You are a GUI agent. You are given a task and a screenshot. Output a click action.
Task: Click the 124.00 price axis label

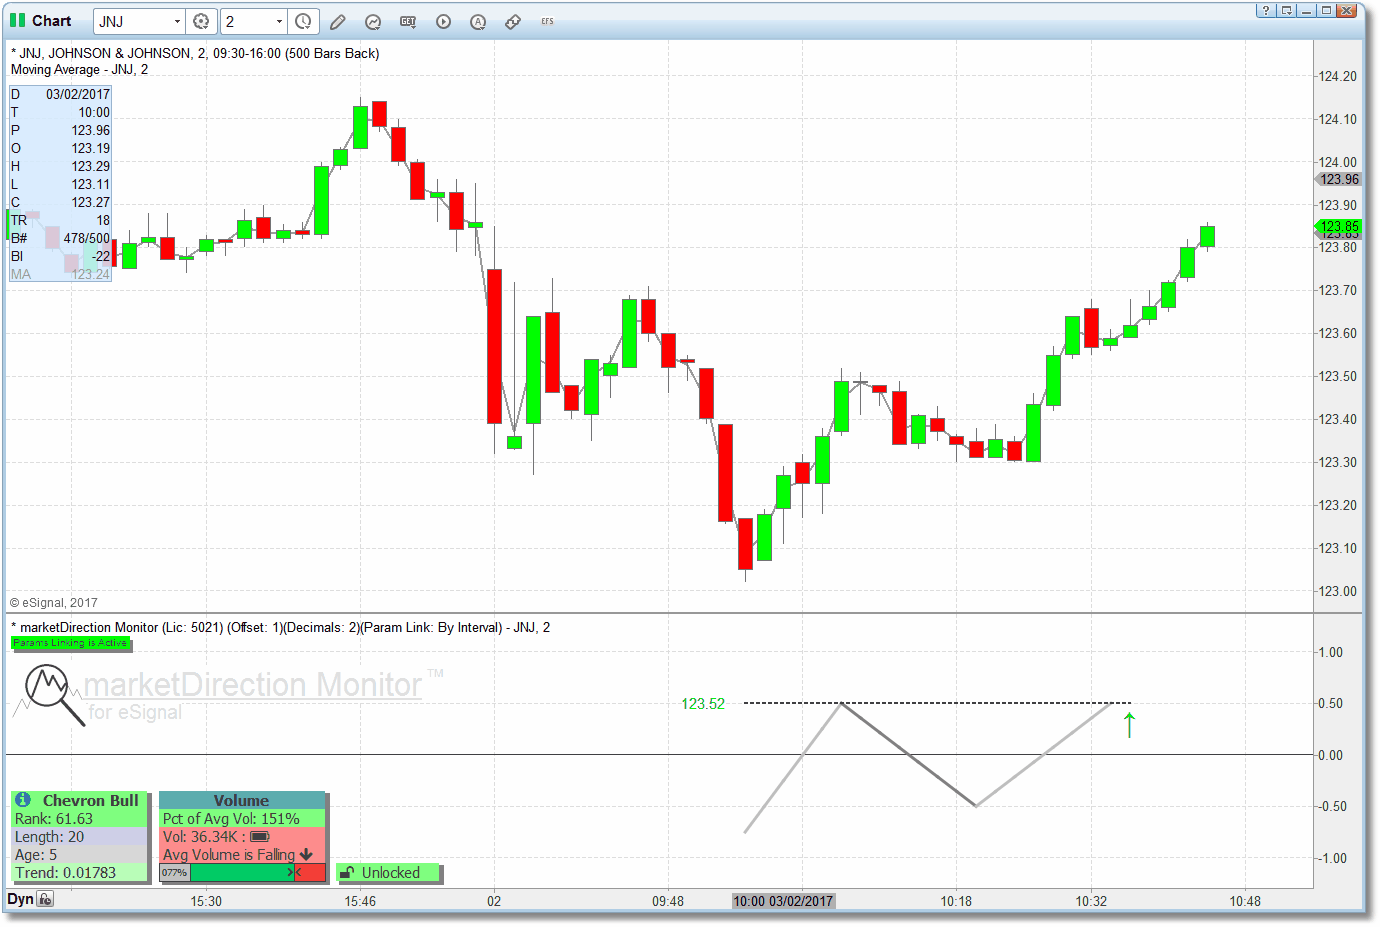pyautogui.click(x=1338, y=162)
